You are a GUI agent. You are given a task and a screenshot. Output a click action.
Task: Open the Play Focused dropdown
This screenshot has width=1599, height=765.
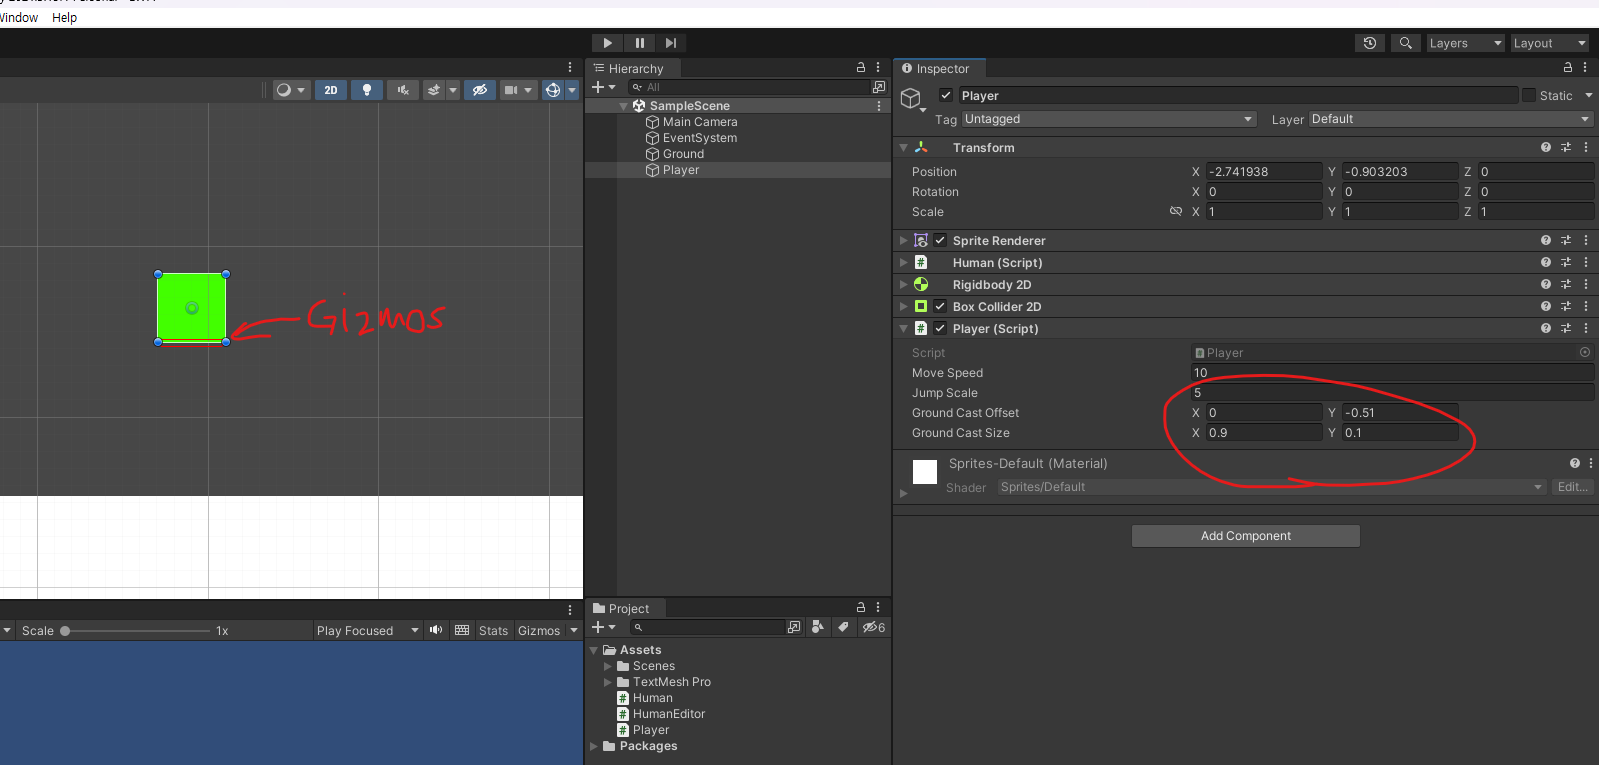point(367,631)
